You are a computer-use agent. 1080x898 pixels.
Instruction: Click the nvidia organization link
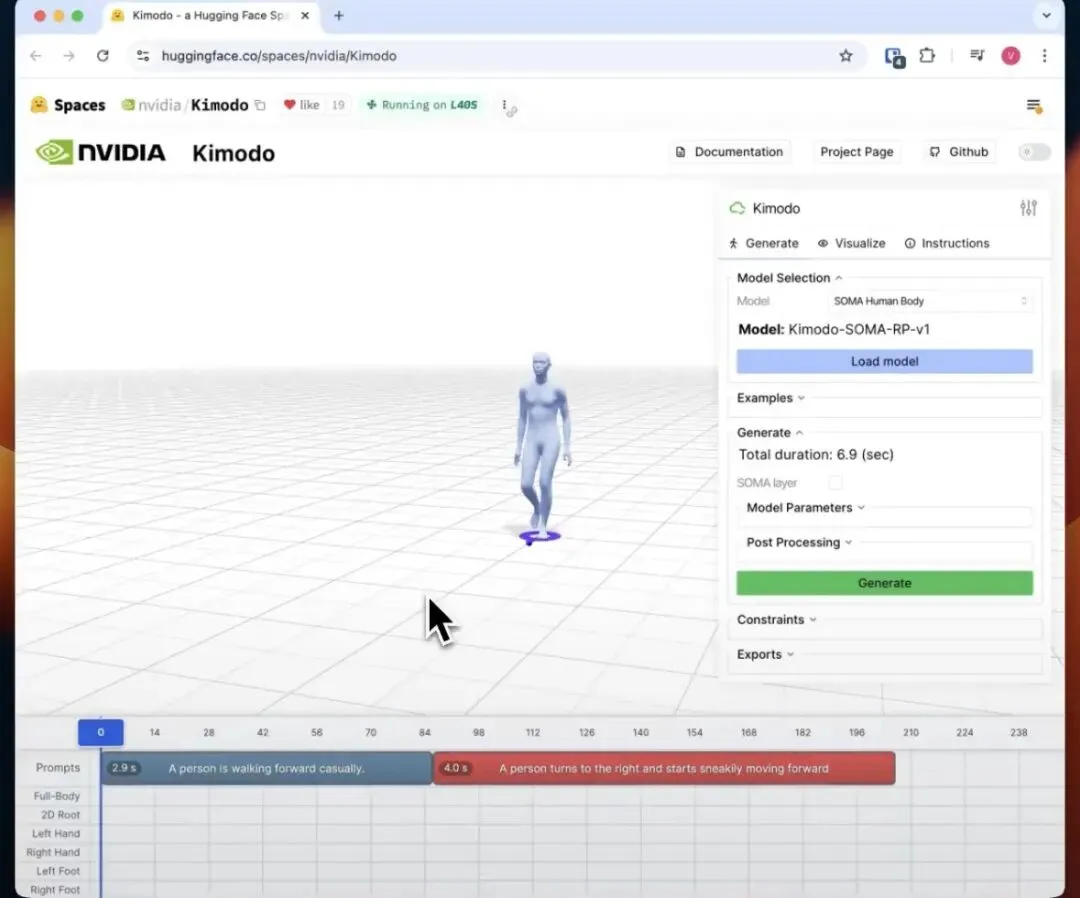(159, 105)
